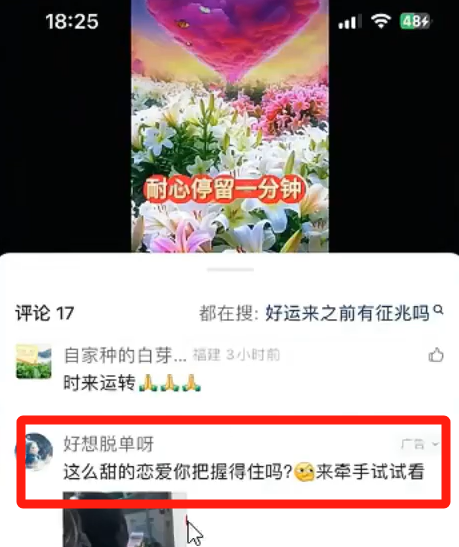Open the 自家种的白芽... username profile

coord(125,355)
